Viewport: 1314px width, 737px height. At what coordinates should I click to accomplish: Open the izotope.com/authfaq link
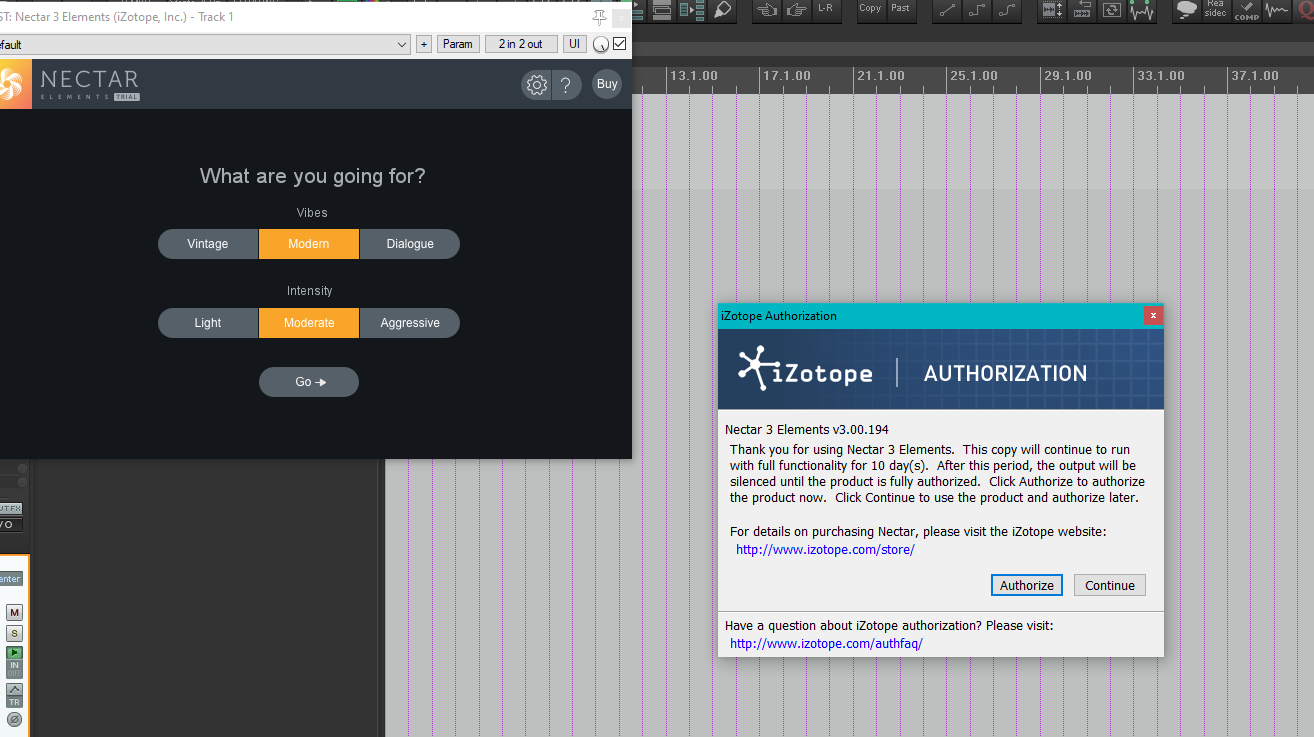pos(826,643)
